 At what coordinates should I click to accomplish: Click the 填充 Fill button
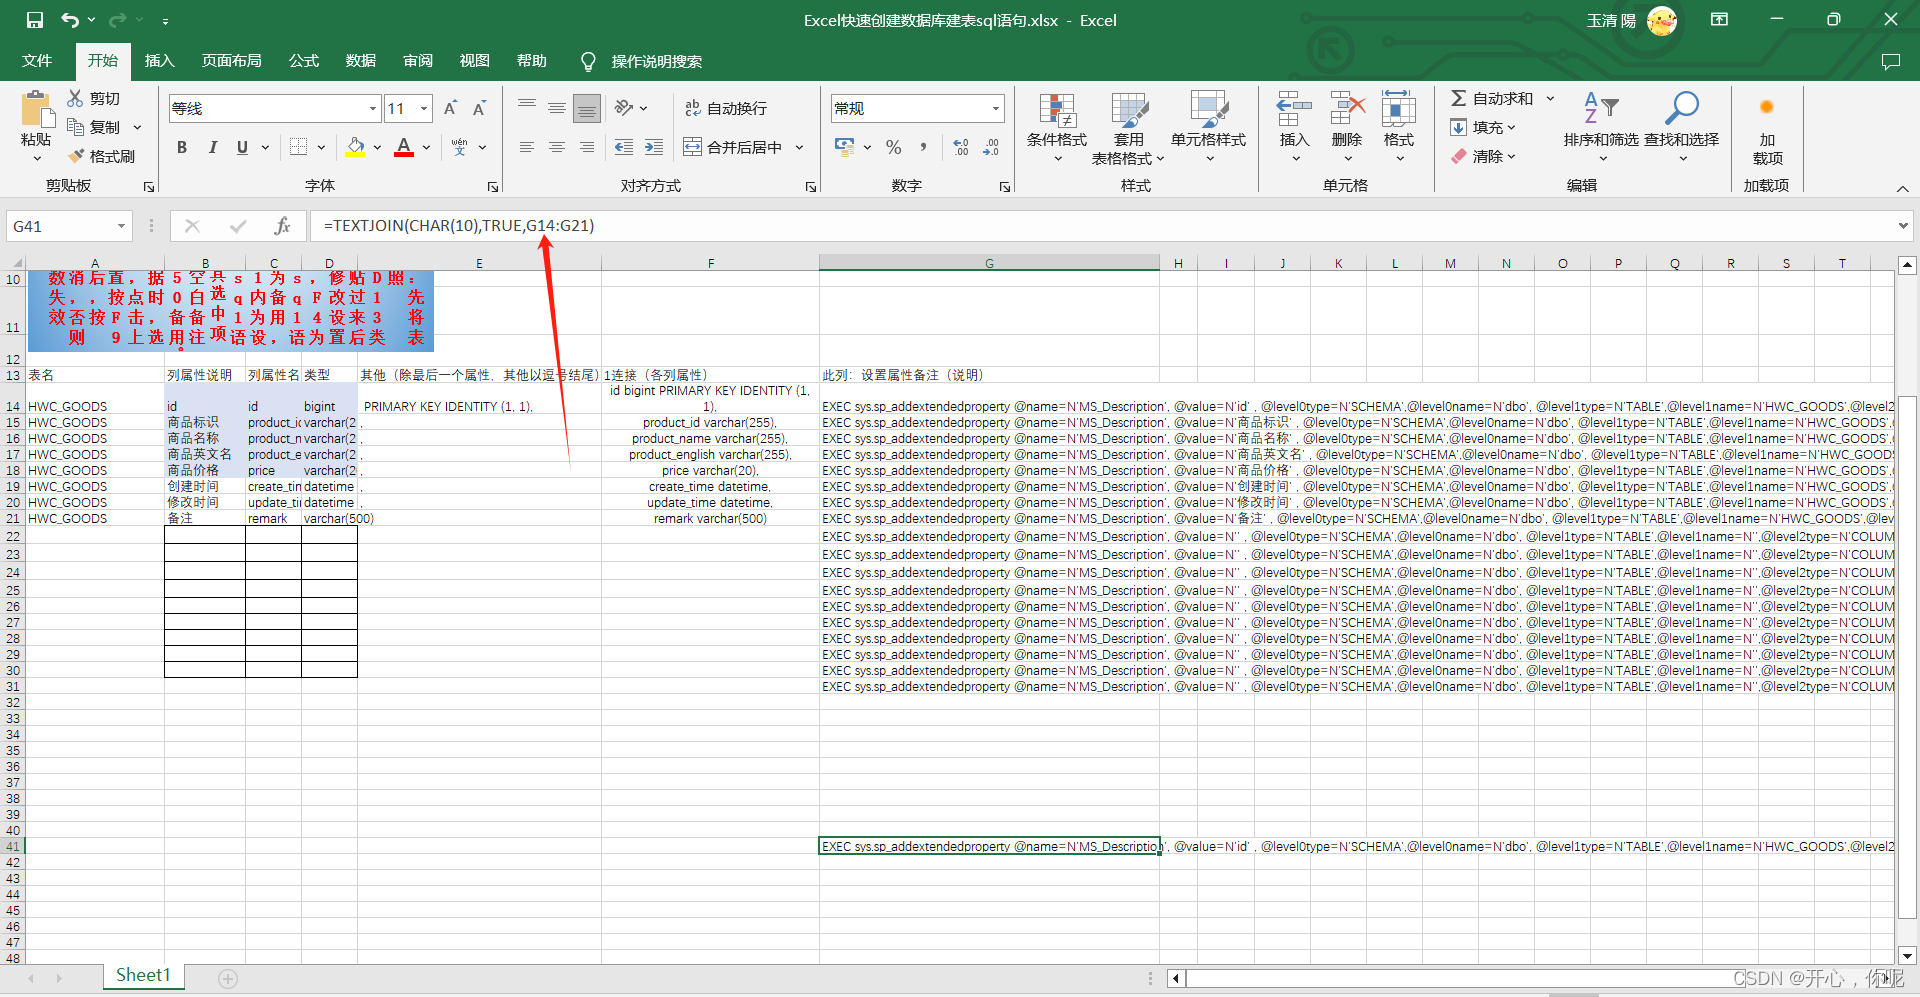pos(1484,127)
